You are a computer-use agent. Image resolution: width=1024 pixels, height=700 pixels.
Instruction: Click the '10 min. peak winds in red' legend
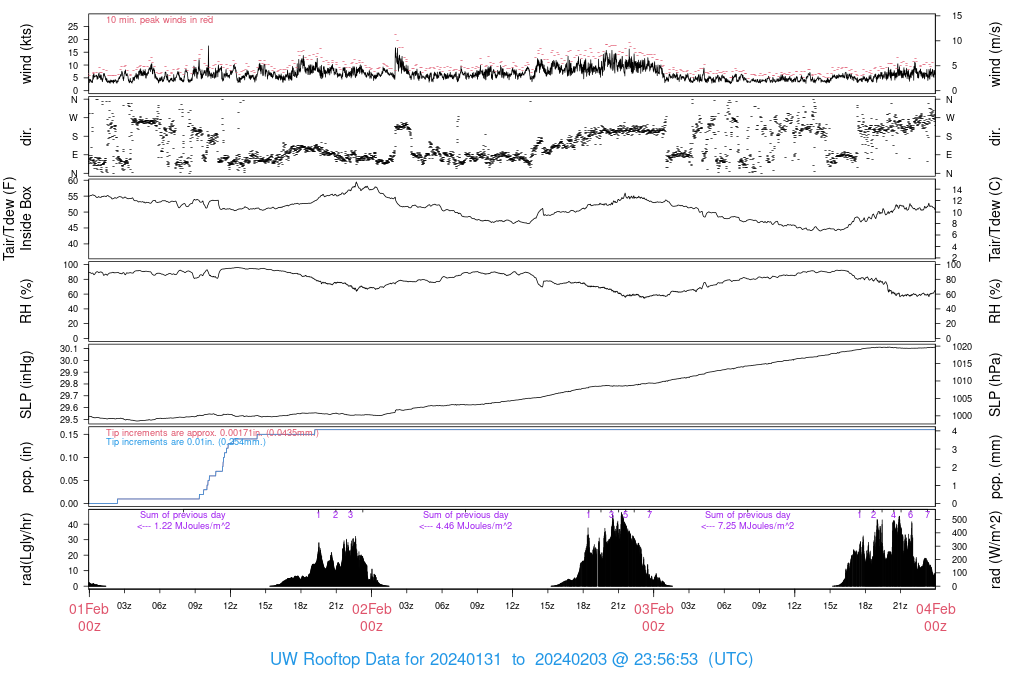159,20
